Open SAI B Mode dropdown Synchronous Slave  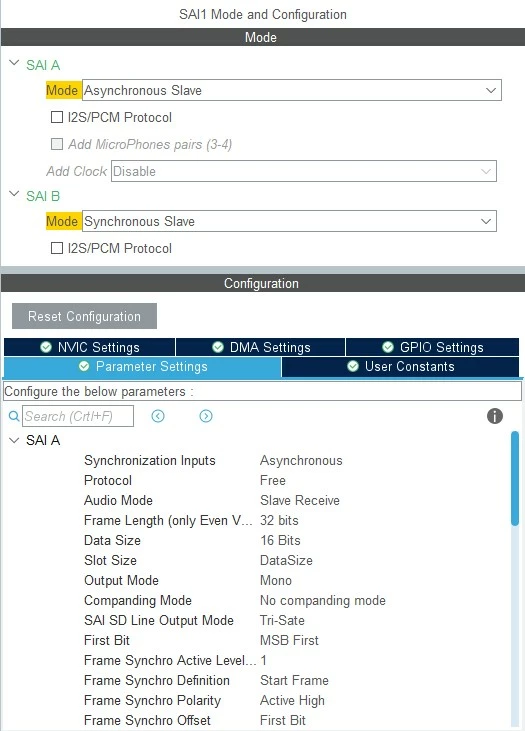pos(290,221)
